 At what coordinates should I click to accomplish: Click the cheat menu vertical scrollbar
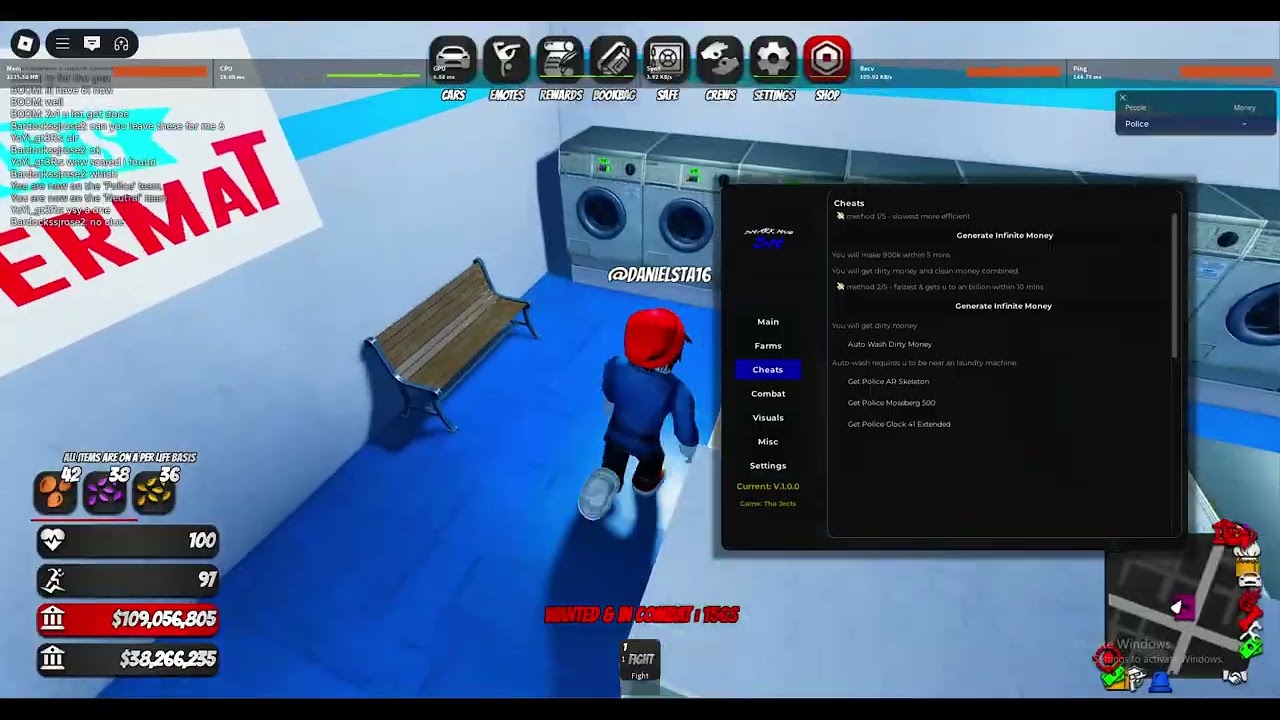pyautogui.click(x=1175, y=286)
